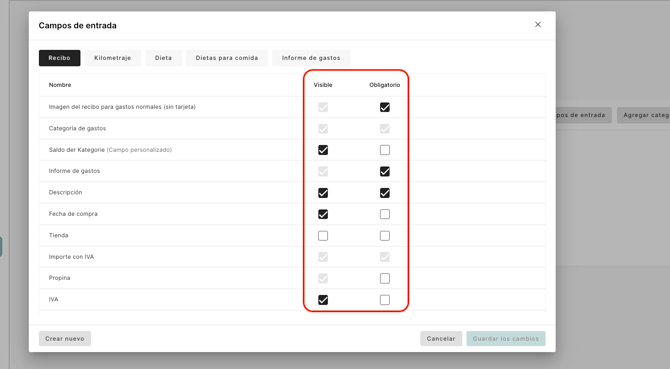This screenshot has height=369, width=670.
Task: Click the Nombre column header
Action: point(60,85)
